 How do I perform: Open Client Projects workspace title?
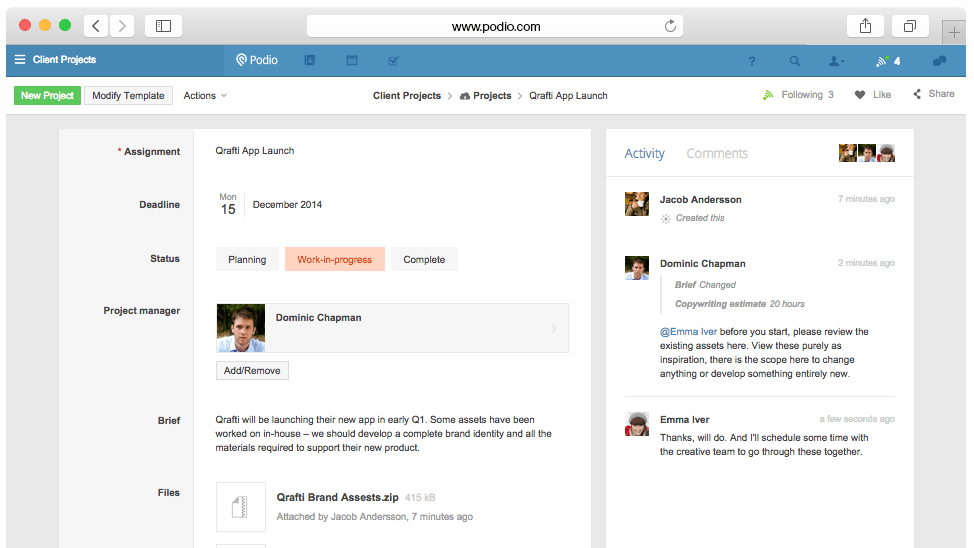[x=64, y=60]
